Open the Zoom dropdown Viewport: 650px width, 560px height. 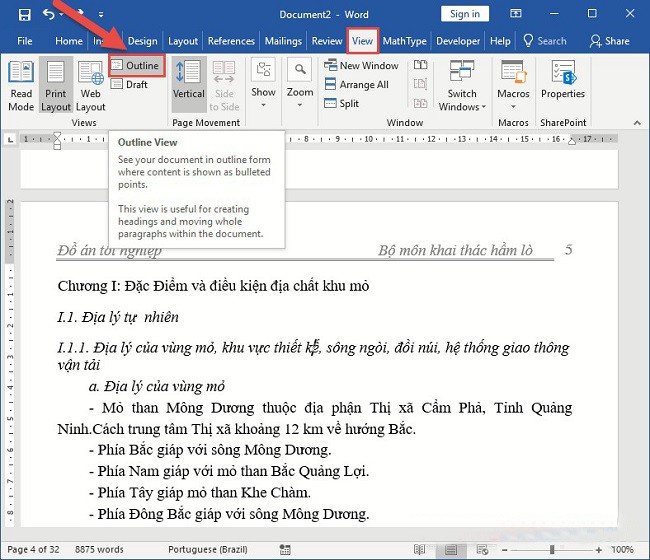[x=300, y=85]
